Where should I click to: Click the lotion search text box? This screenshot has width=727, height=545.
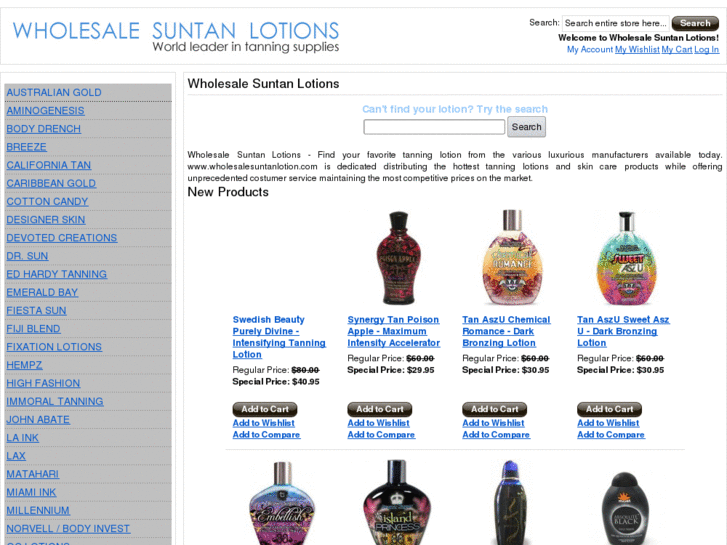click(x=434, y=127)
